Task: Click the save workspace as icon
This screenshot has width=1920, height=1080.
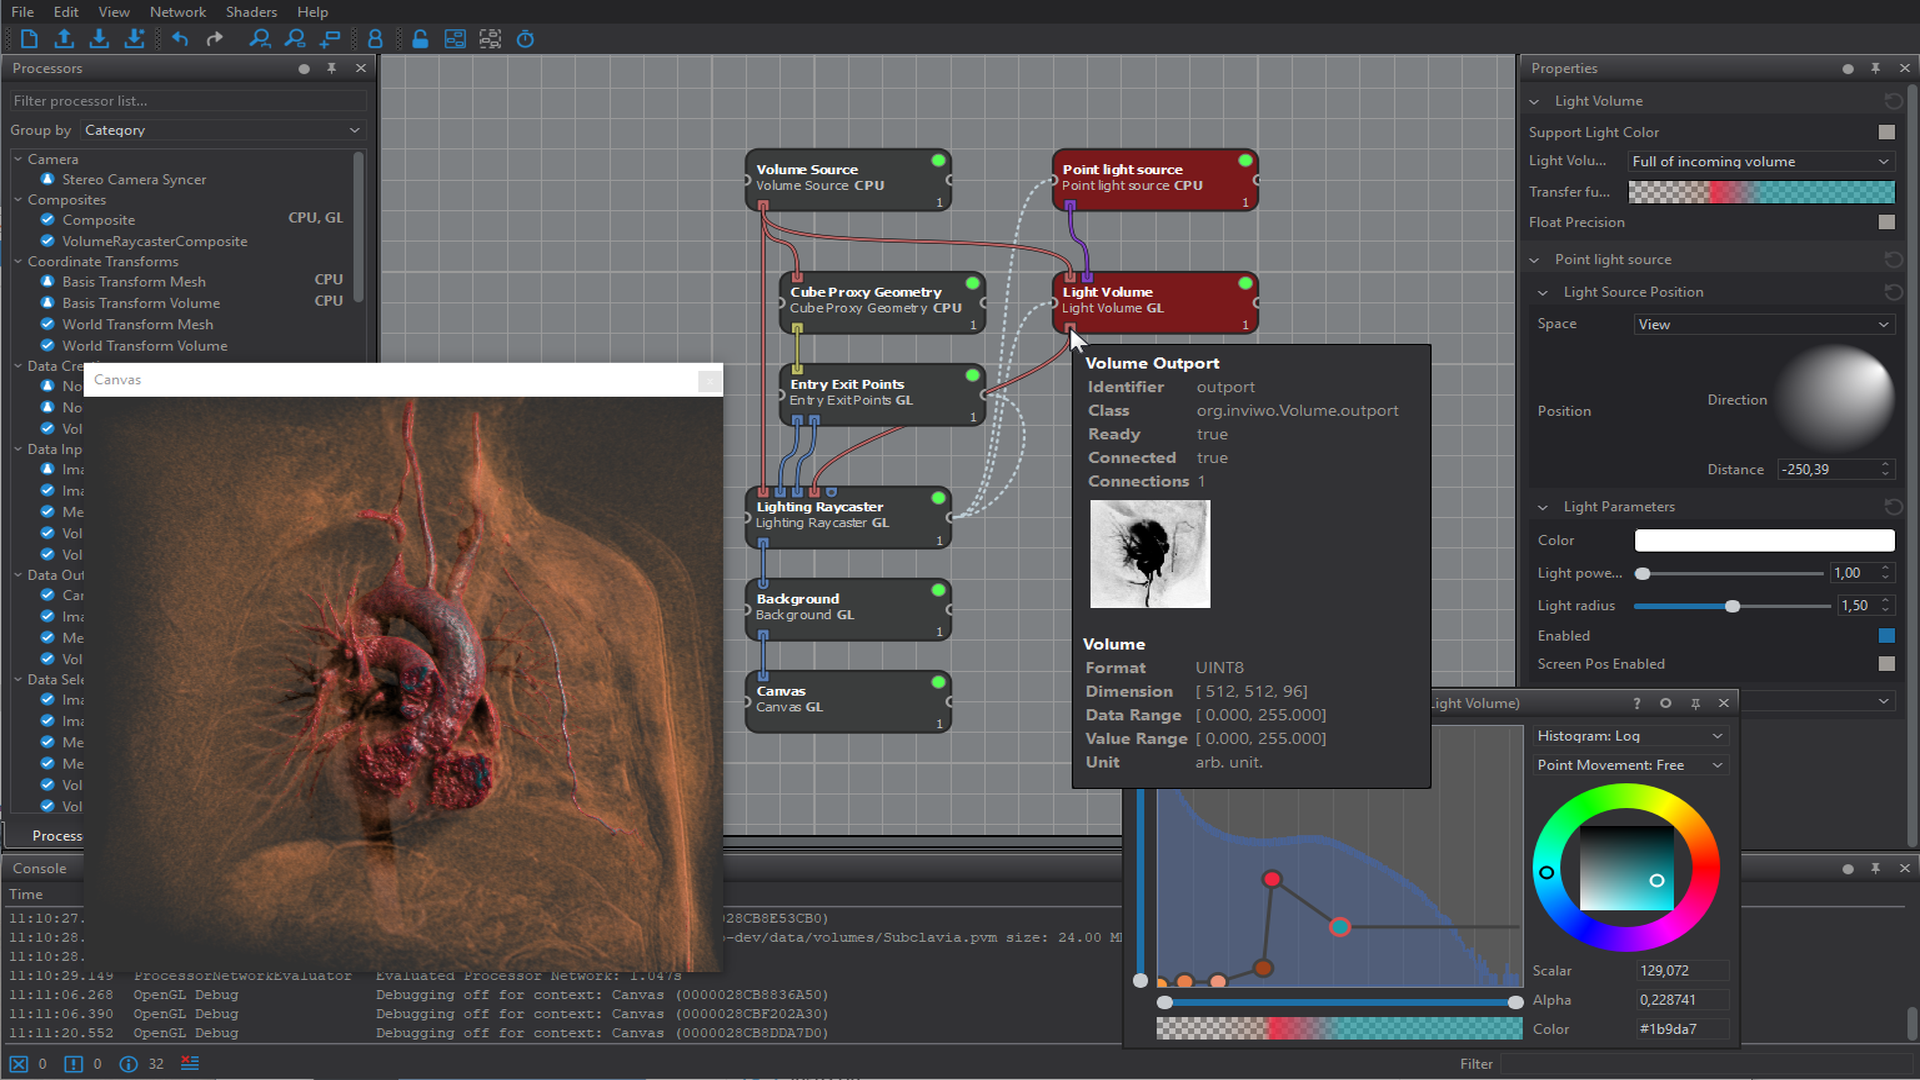Action: click(x=134, y=39)
